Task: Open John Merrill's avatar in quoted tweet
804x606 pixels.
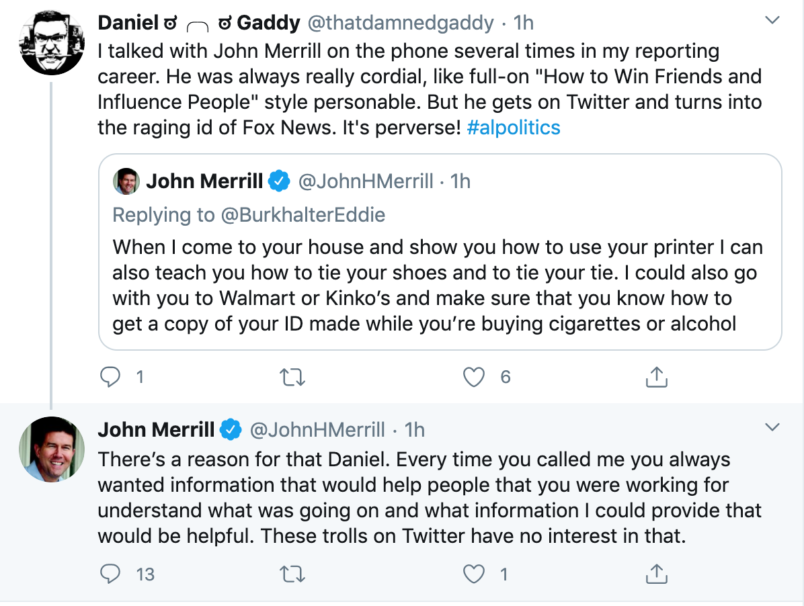Action: tap(126, 182)
